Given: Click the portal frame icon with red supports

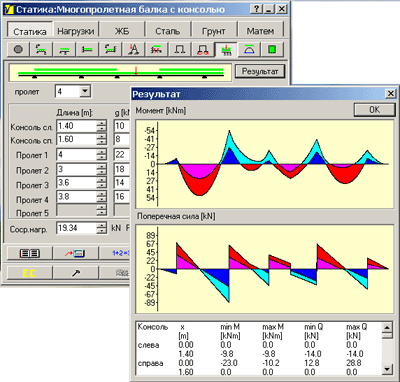Looking at the screenshot, I should pyautogui.click(x=203, y=50).
